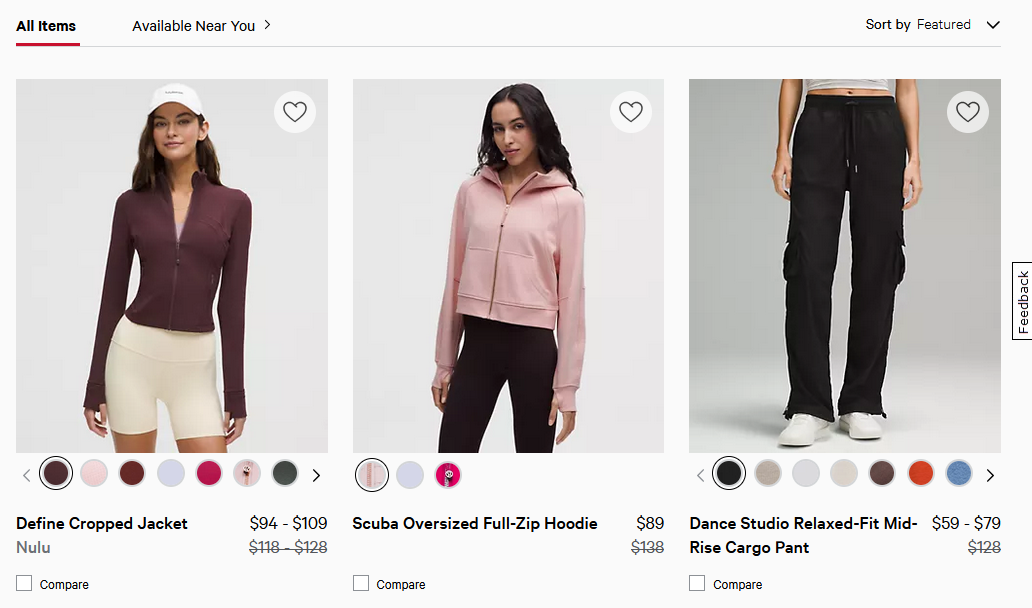Check Compare for Scuba Hoodie
Screen dimensions: 1032x608
[361, 583]
